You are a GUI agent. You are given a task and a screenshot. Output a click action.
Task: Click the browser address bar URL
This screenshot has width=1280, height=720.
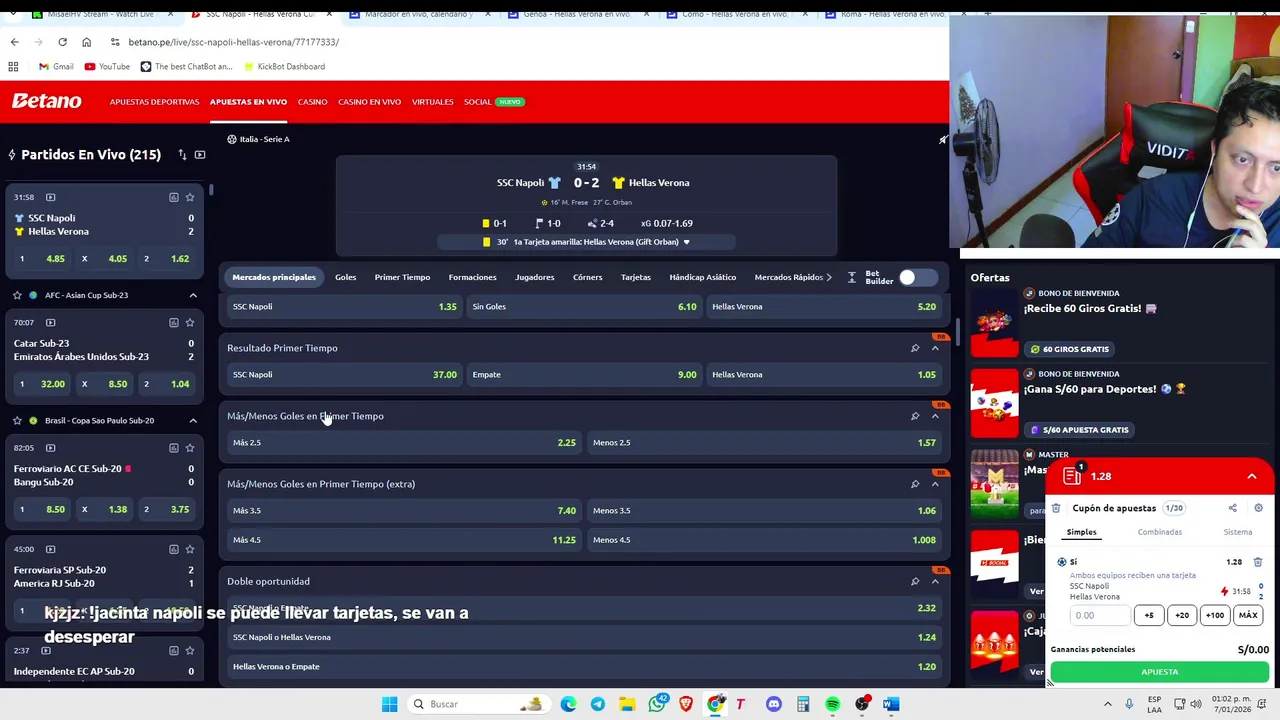click(x=234, y=42)
